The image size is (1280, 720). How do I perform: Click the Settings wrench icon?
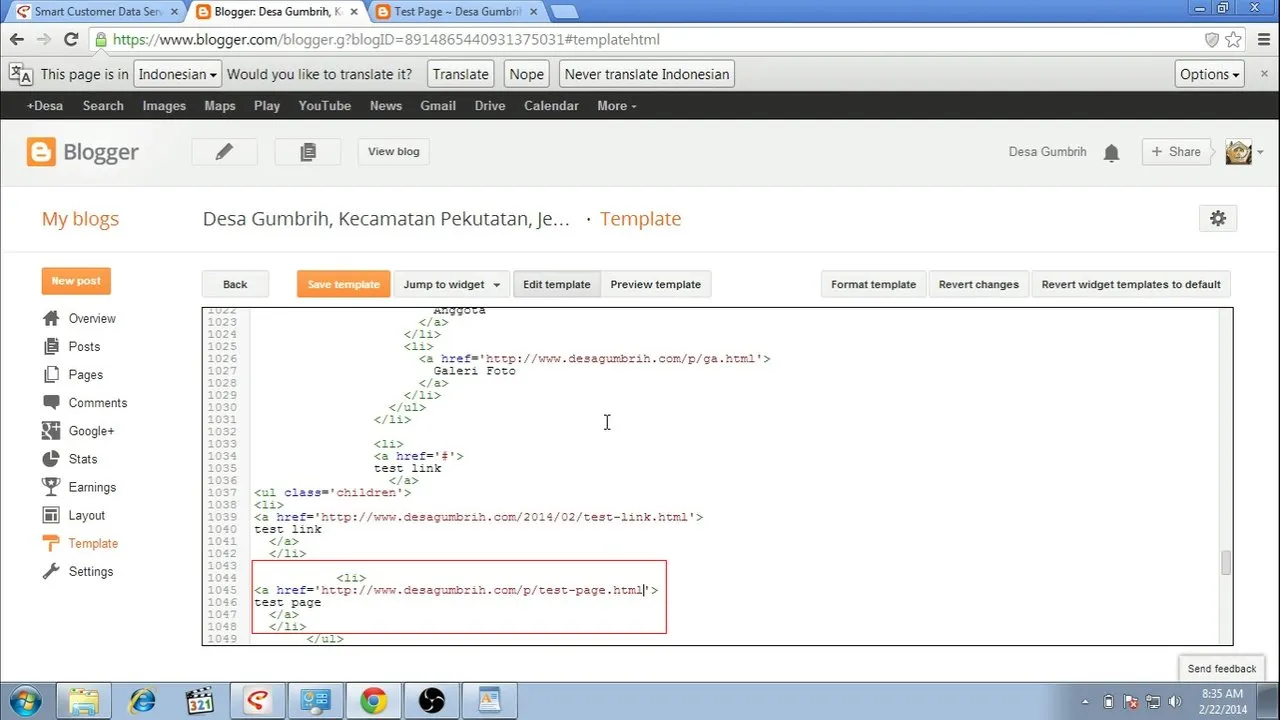click(51, 571)
